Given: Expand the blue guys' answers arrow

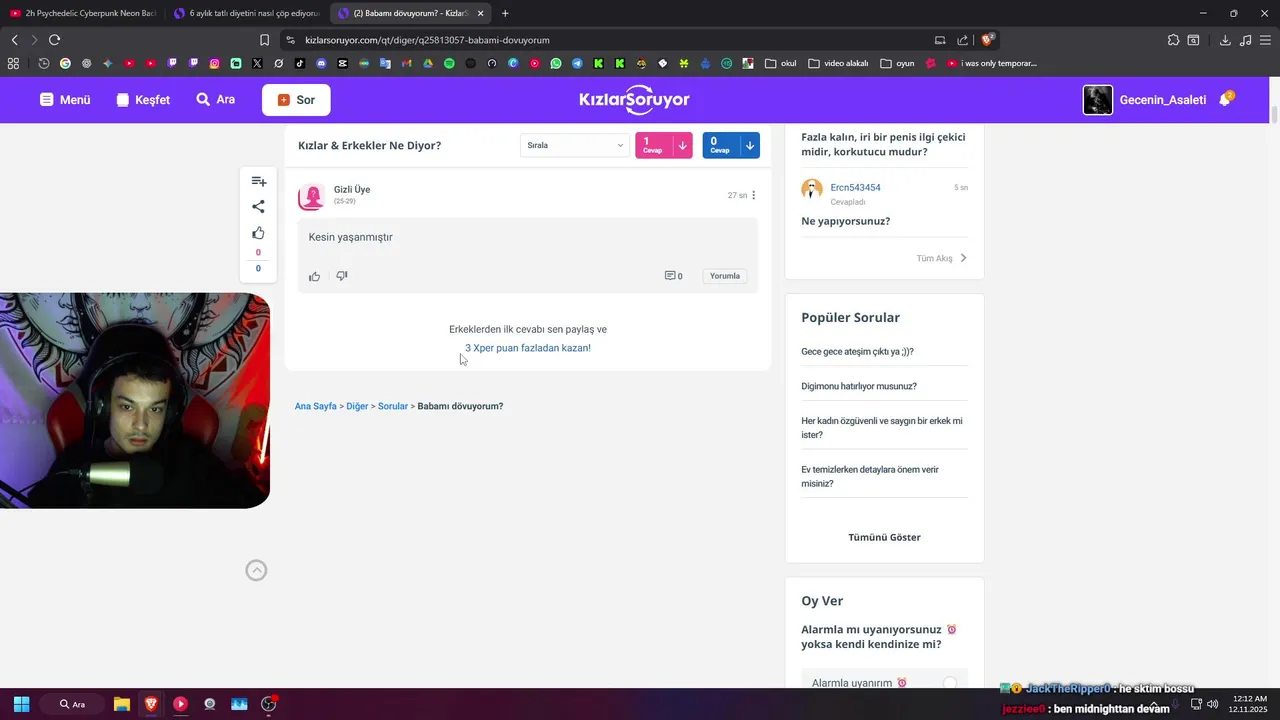Looking at the screenshot, I should (749, 145).
